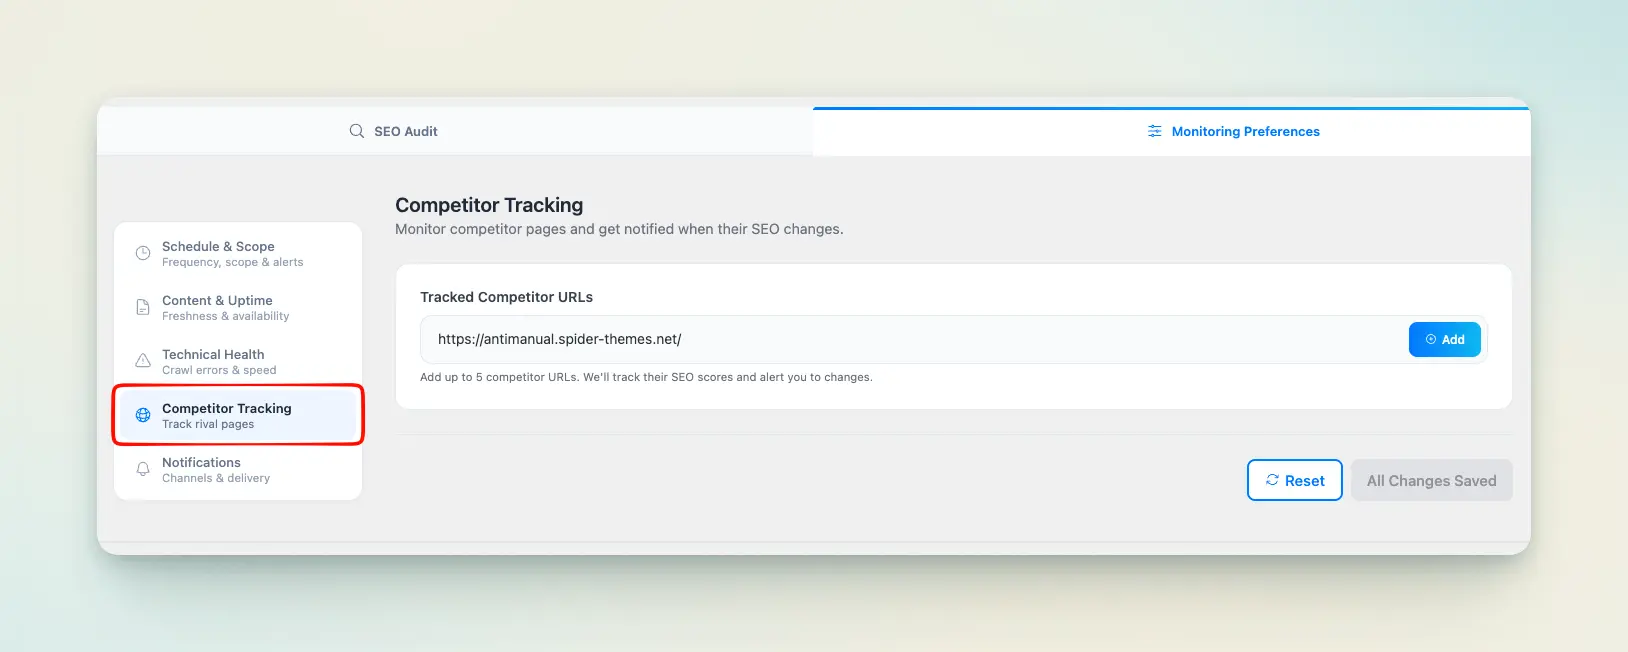Click the circular arrows icon in Reset

pos(1272,480)
